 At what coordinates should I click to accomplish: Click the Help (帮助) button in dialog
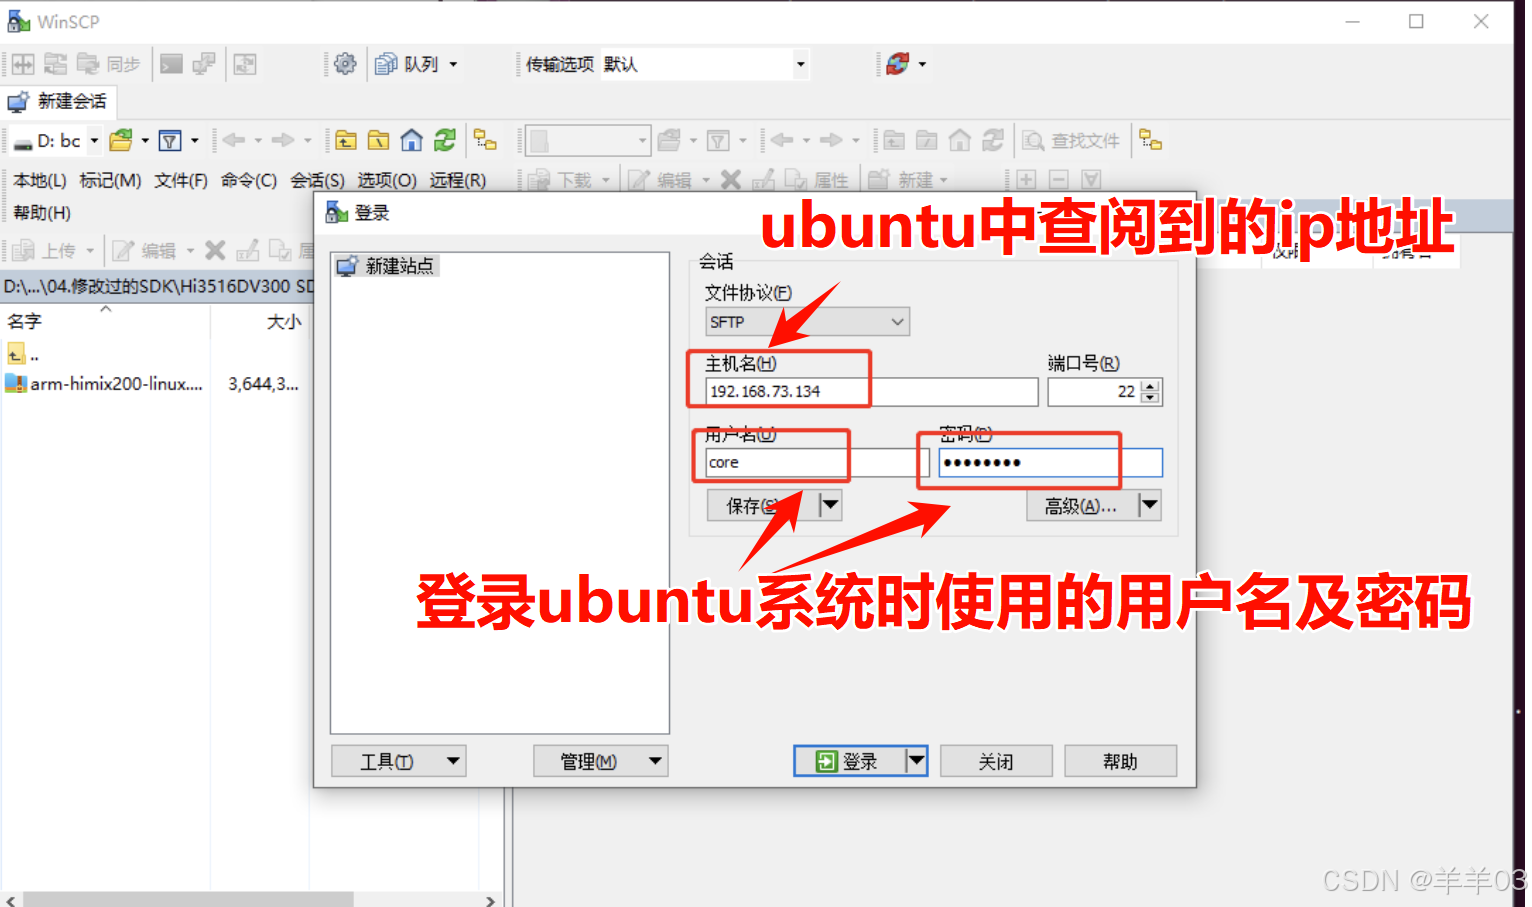1120,761
